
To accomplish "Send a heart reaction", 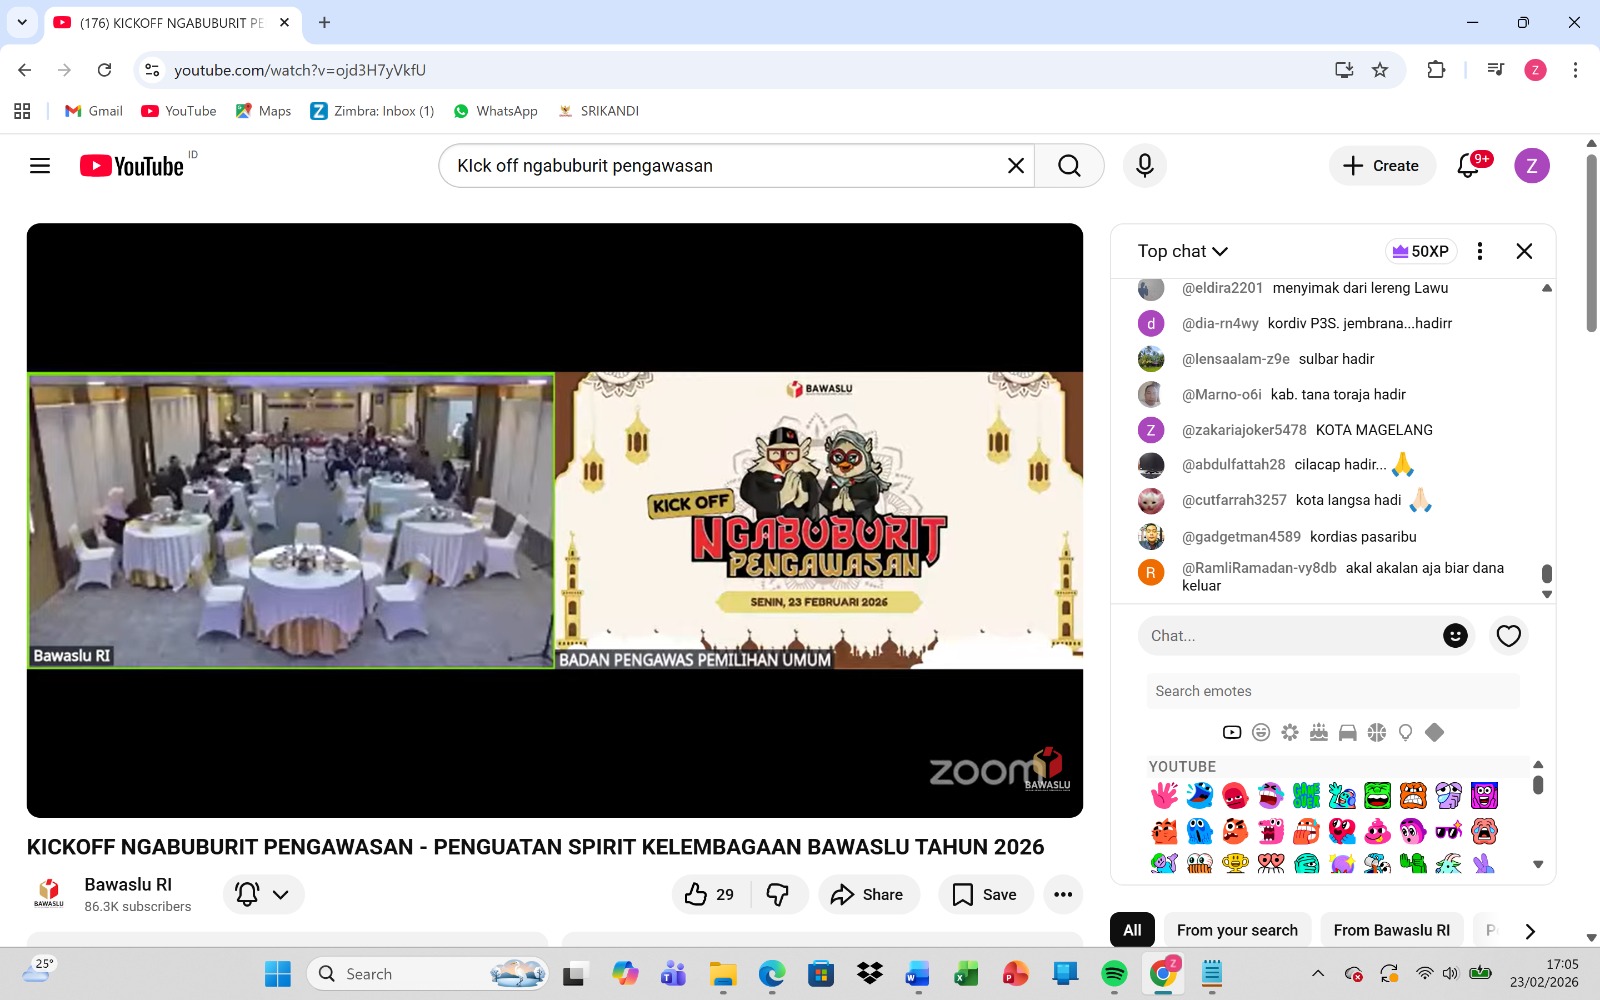I will coord(1508,636).
